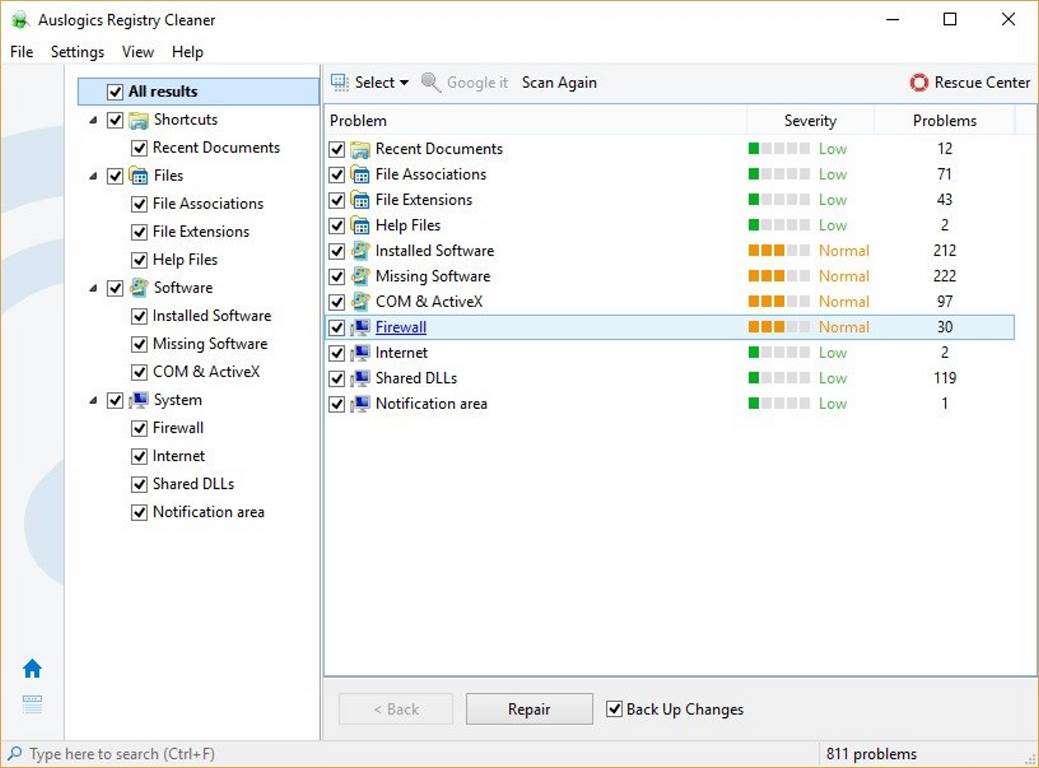Click the Repair button
Viewport: 1039px width, 768px height.
[x=529, y=709]
